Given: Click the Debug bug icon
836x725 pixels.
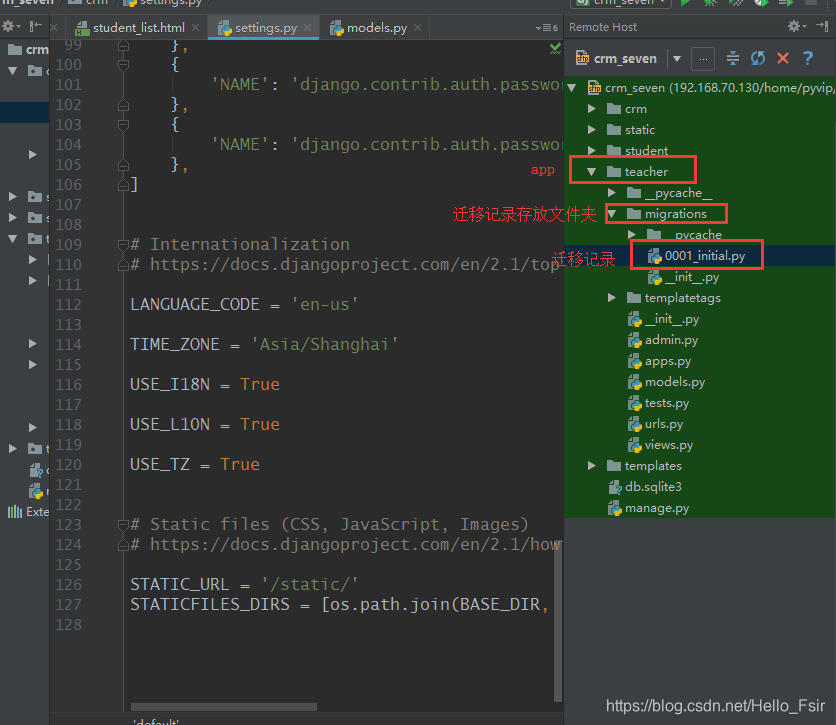Looking at the screenshot, I should point(710,3).
